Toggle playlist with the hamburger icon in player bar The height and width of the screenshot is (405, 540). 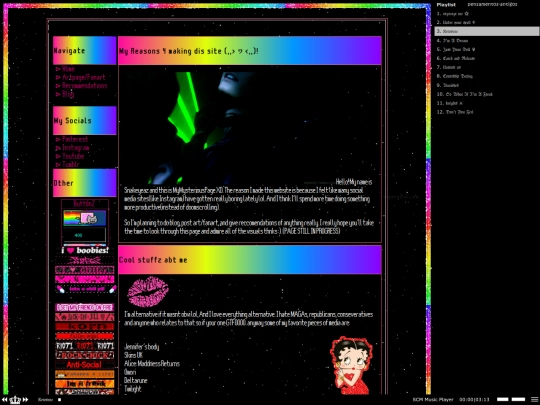[x=534, y=399]
